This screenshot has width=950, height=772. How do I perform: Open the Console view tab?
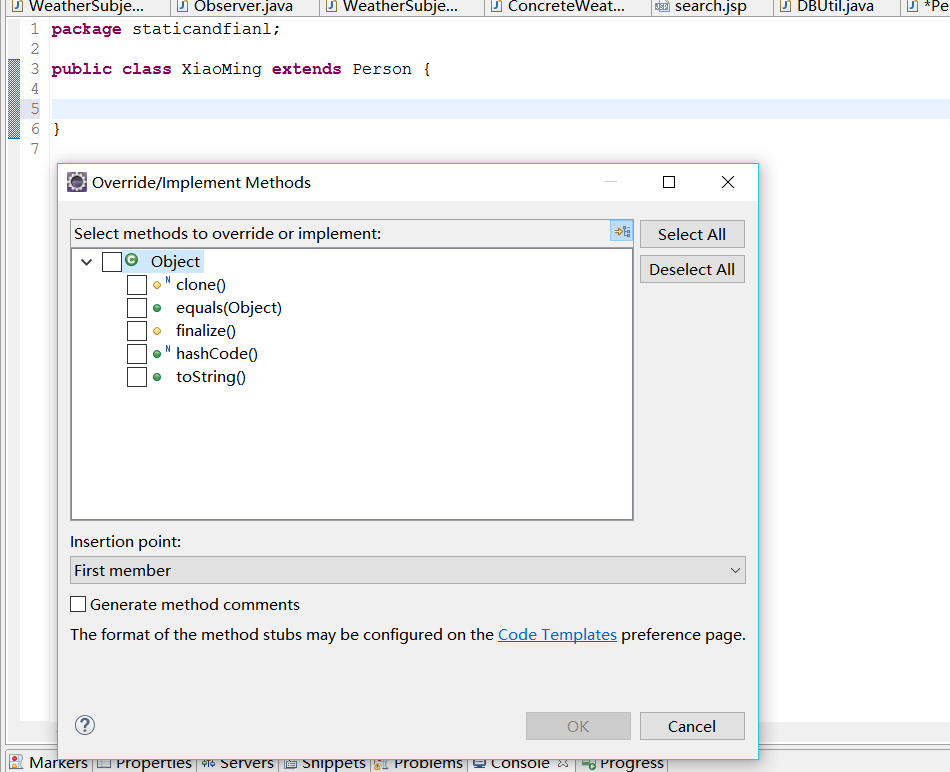click(x=520, y=764)
